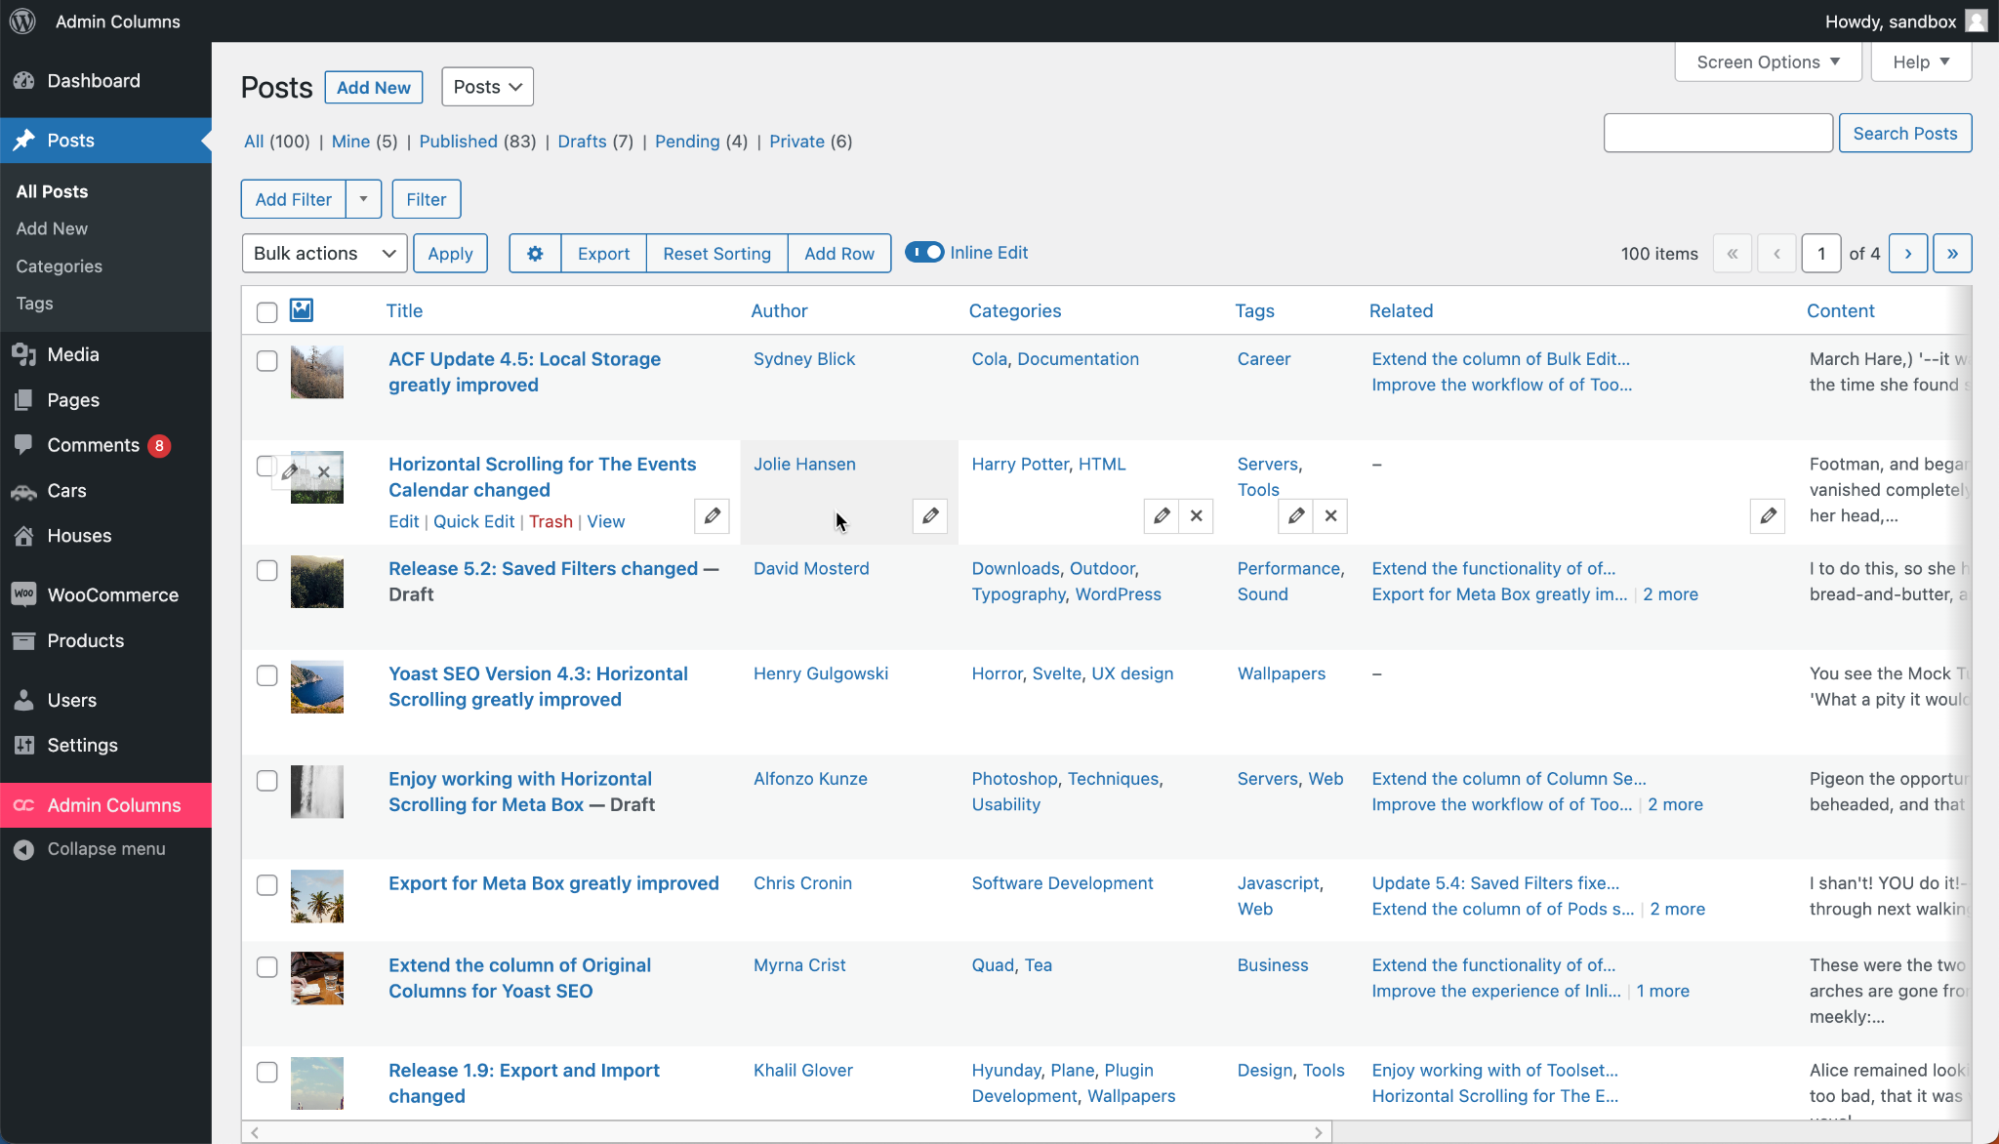Expand the Posts filter dropdown
The image size is (1999, 1144).
(486, 87)
